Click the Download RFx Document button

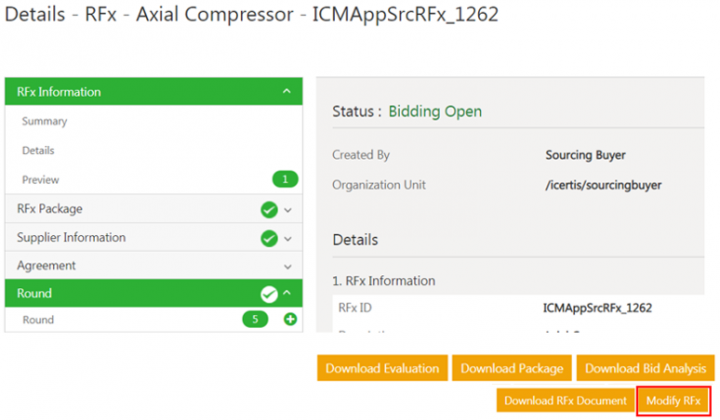click(x=565, y=401)
